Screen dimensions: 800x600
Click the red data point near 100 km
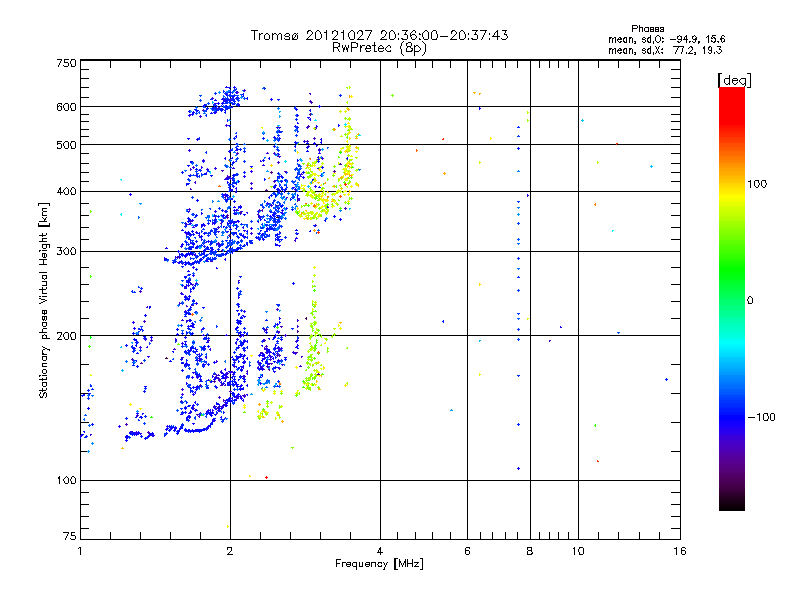pos(266,478)
